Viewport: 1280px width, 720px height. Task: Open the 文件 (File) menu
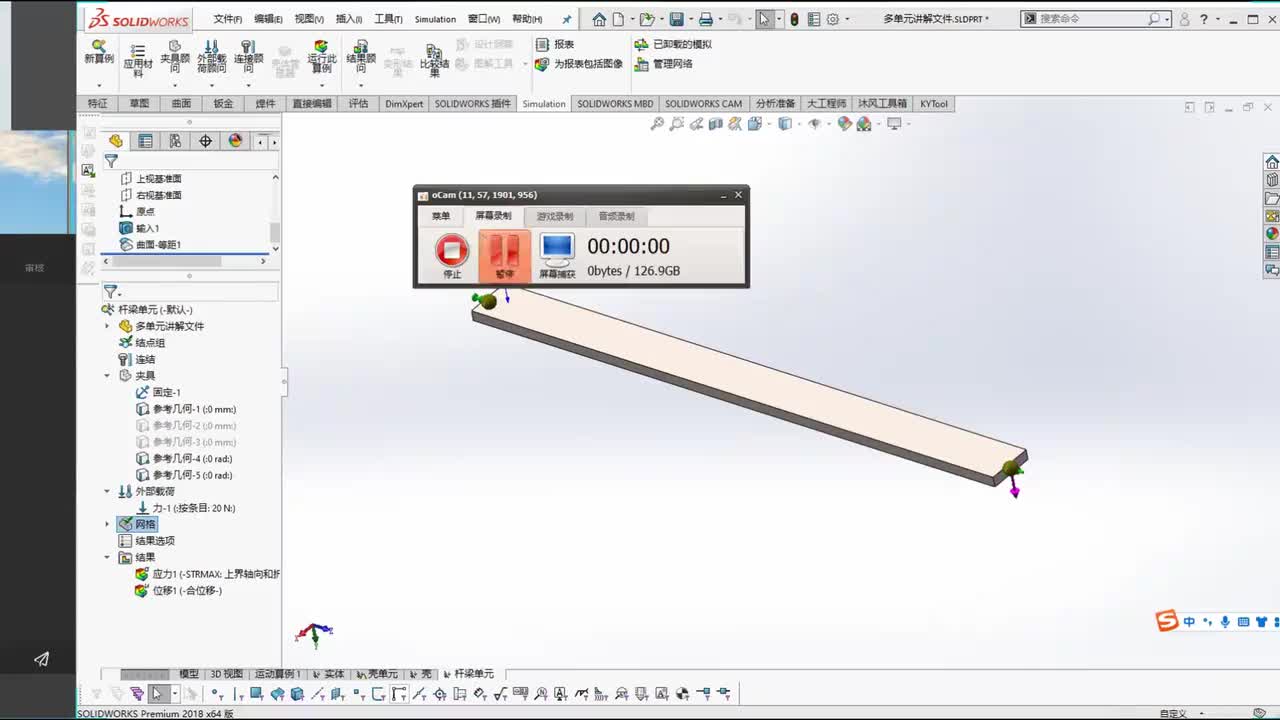(x=228, y=19)
